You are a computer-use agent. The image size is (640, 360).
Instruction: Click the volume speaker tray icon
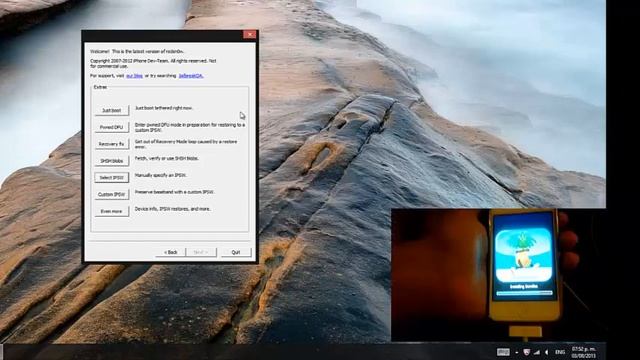(x=547, y=352)
